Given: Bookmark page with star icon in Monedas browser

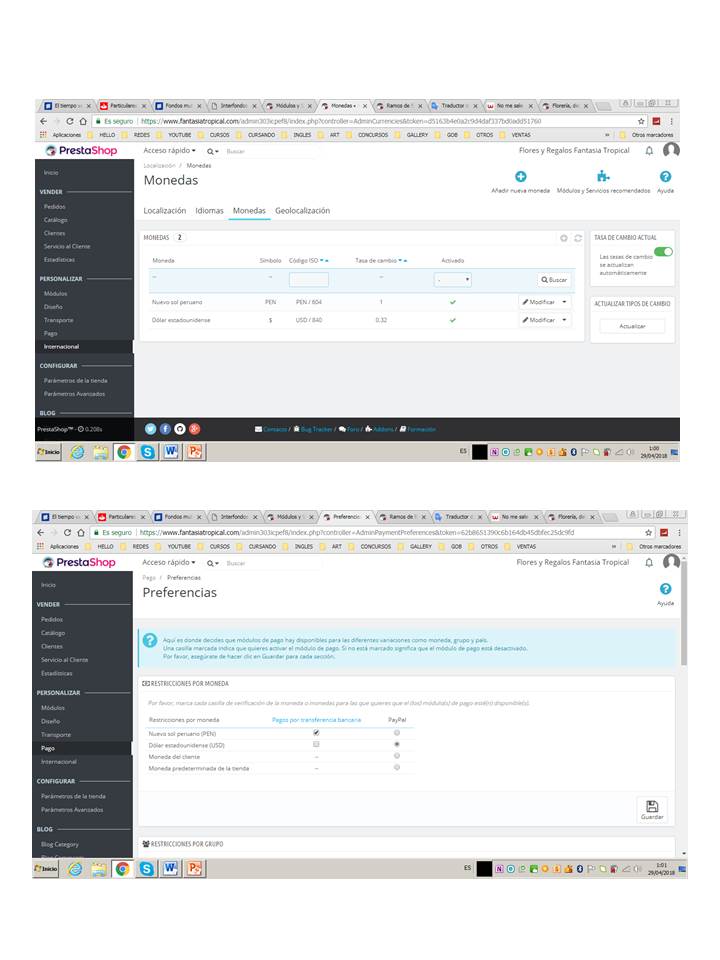Looking at the screenshot, I should 641,121.
